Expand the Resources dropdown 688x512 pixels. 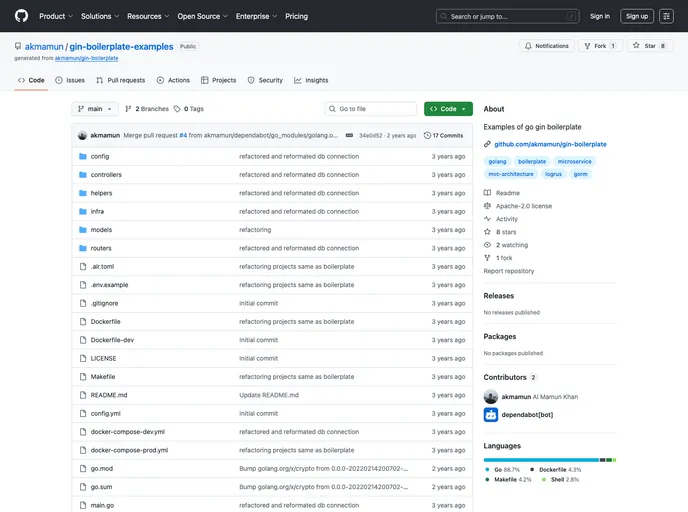[x=148, y=16]
